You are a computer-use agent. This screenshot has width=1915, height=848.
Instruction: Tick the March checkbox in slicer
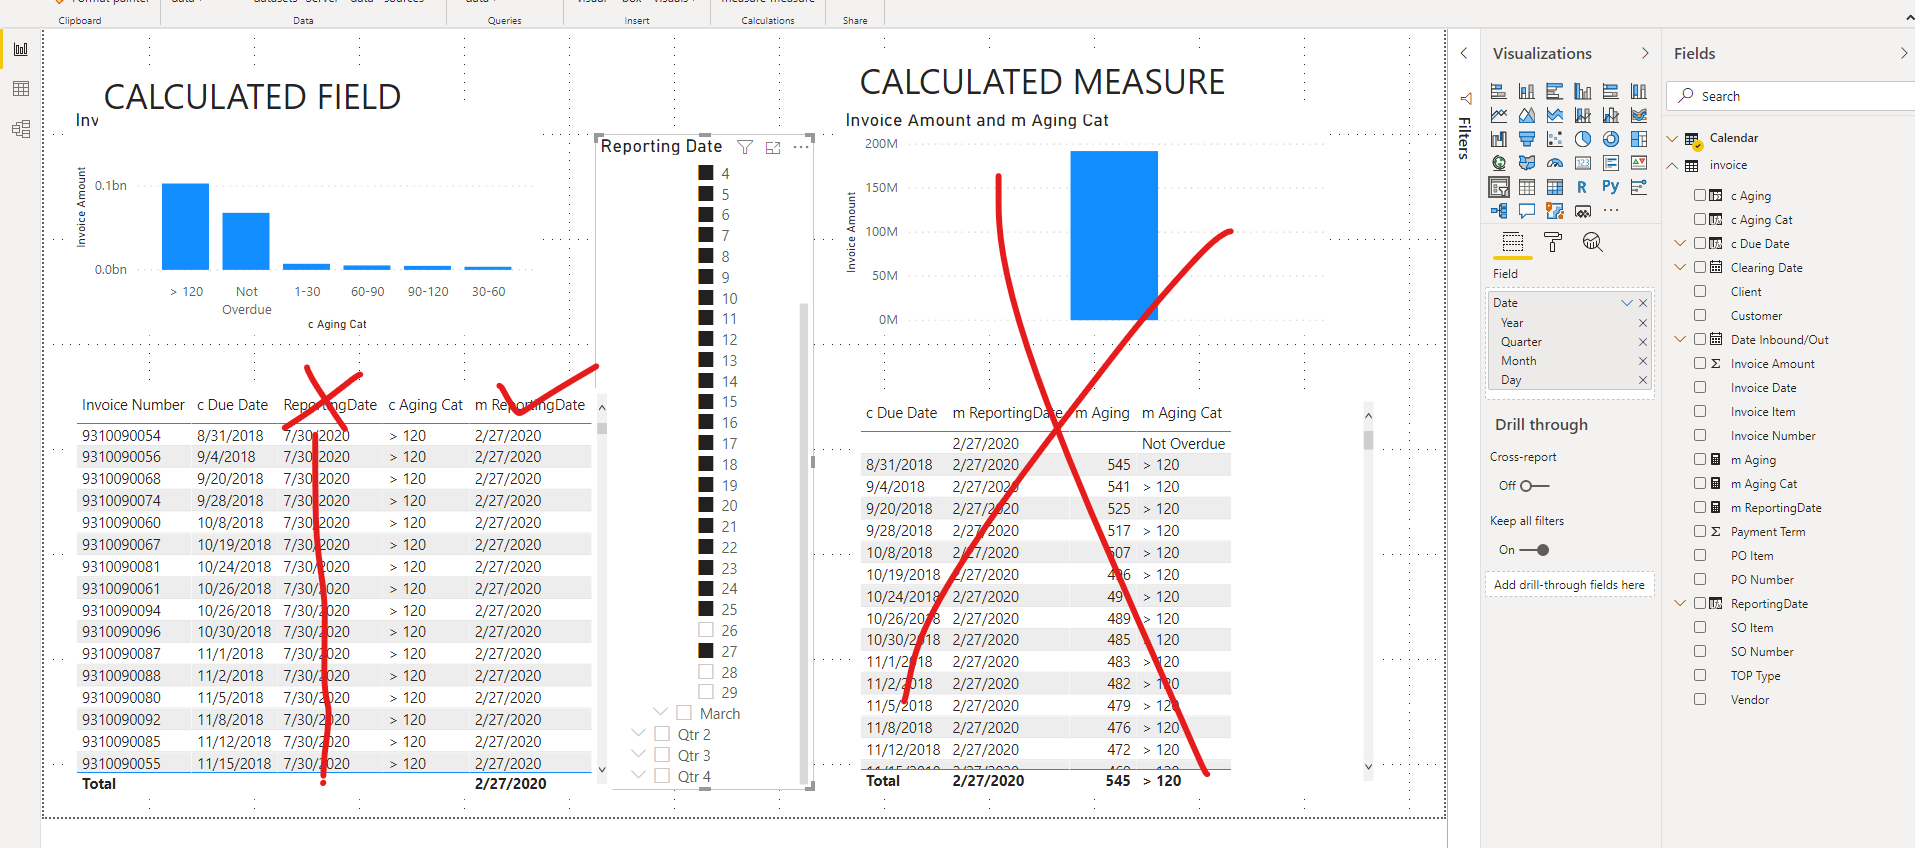click(x=684, y=713)
